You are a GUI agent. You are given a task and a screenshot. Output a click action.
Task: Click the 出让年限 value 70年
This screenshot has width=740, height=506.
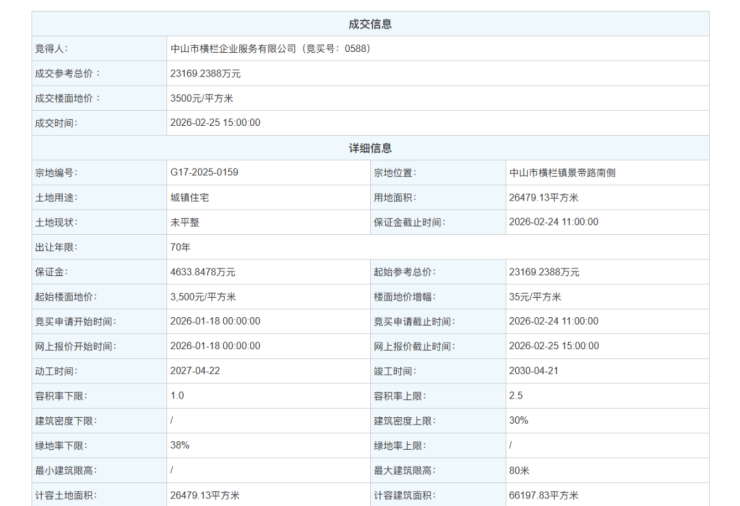[x=181, y=247]
